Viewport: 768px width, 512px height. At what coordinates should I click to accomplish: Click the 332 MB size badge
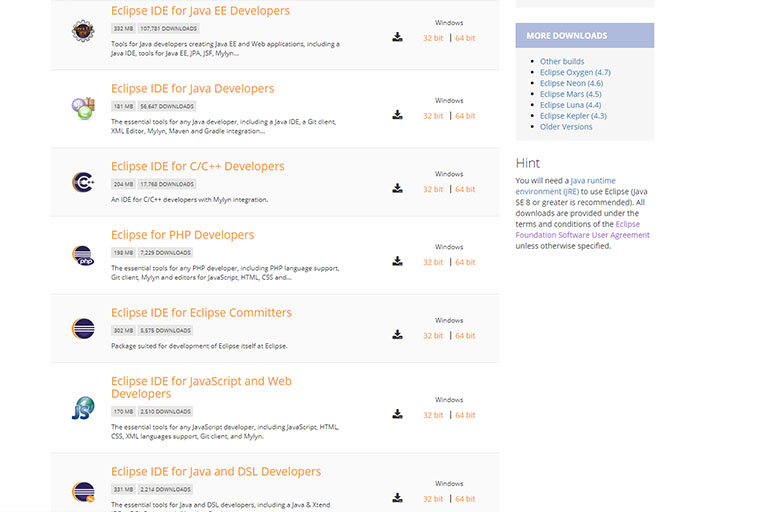tap(123, 28)
